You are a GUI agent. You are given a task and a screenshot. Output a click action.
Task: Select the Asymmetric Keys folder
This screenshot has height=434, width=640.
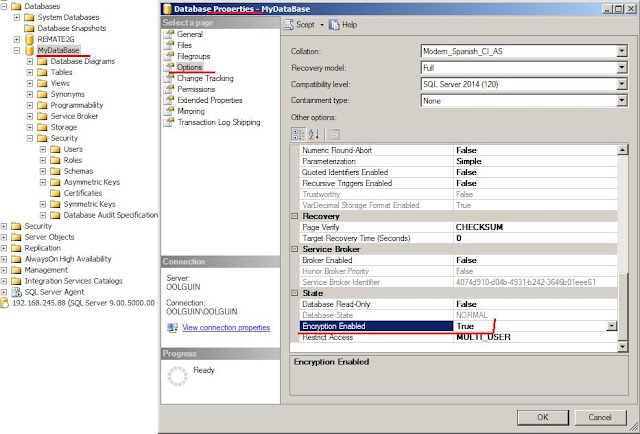click(91, 183)
